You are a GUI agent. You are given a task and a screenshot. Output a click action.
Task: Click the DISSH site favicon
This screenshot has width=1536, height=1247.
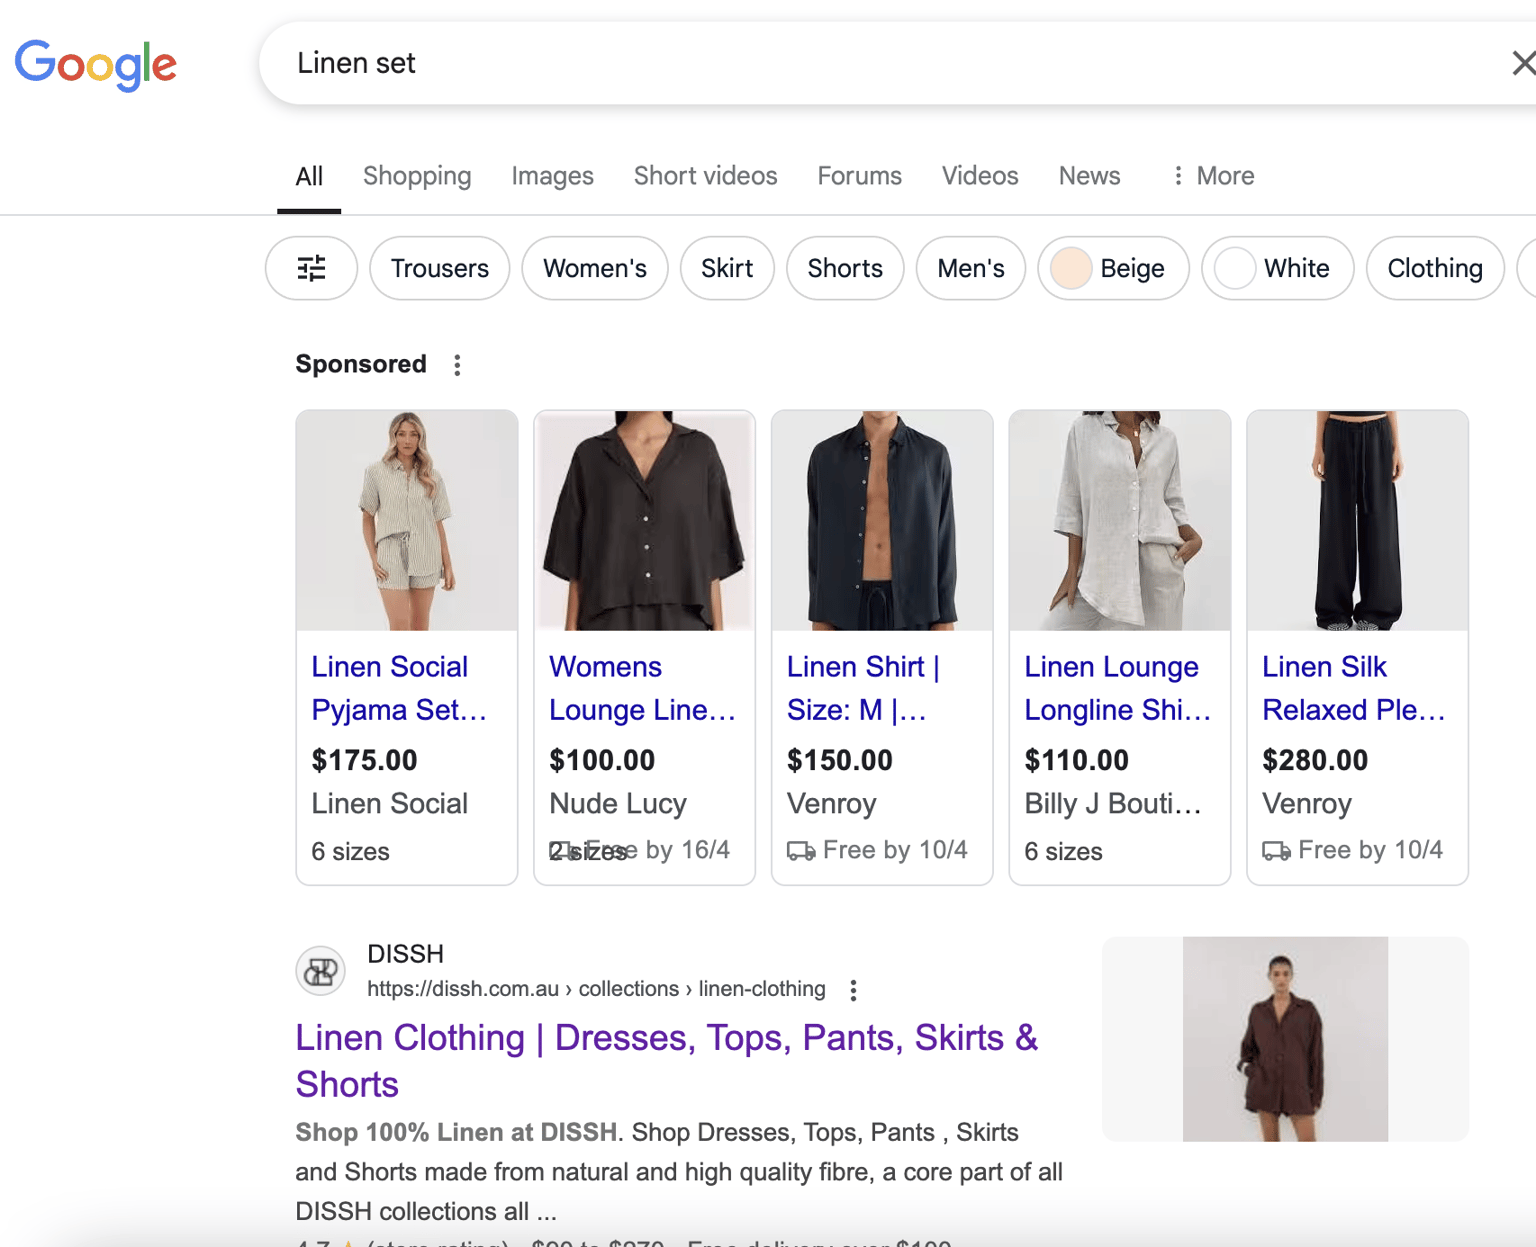point(320,971)
